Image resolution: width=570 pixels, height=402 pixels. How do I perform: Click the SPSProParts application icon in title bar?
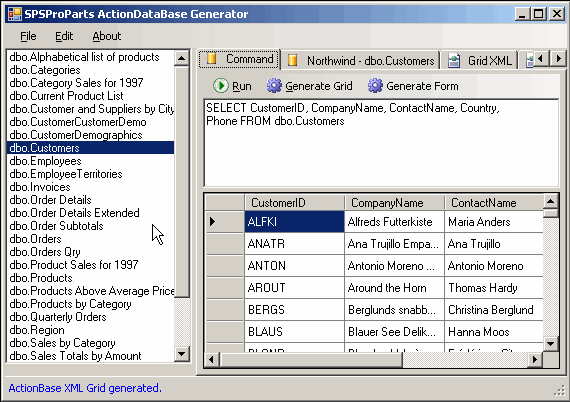pyautogui.click(x=15, y=14)
